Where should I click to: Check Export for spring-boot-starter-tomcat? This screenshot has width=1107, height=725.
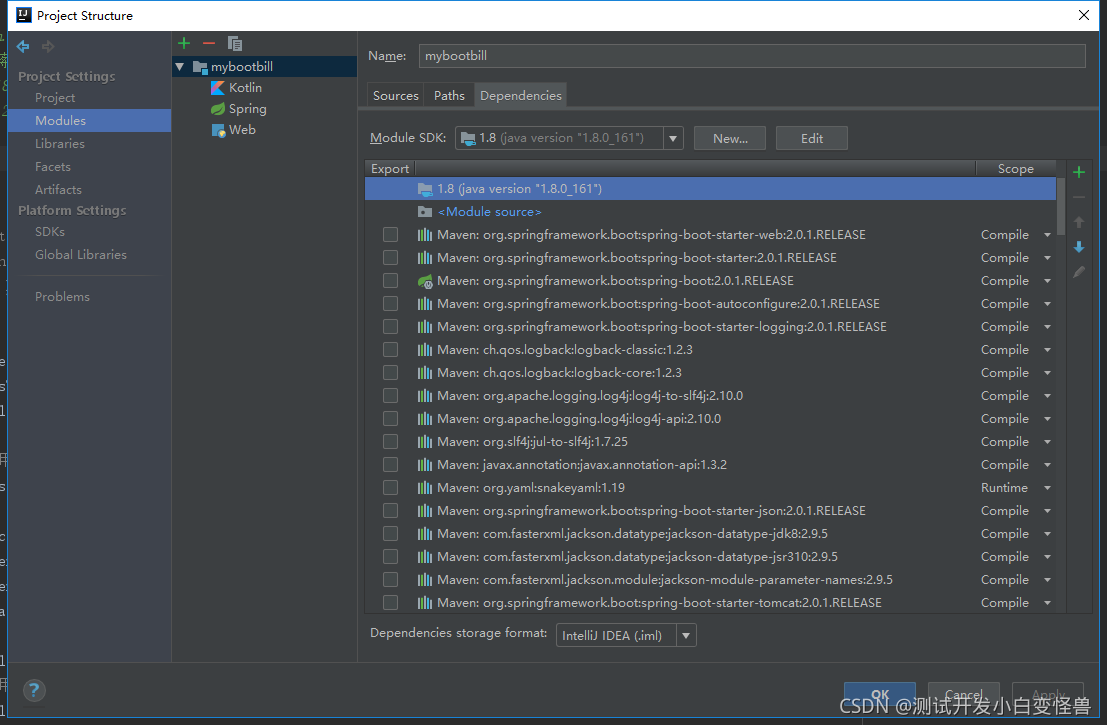390,603
